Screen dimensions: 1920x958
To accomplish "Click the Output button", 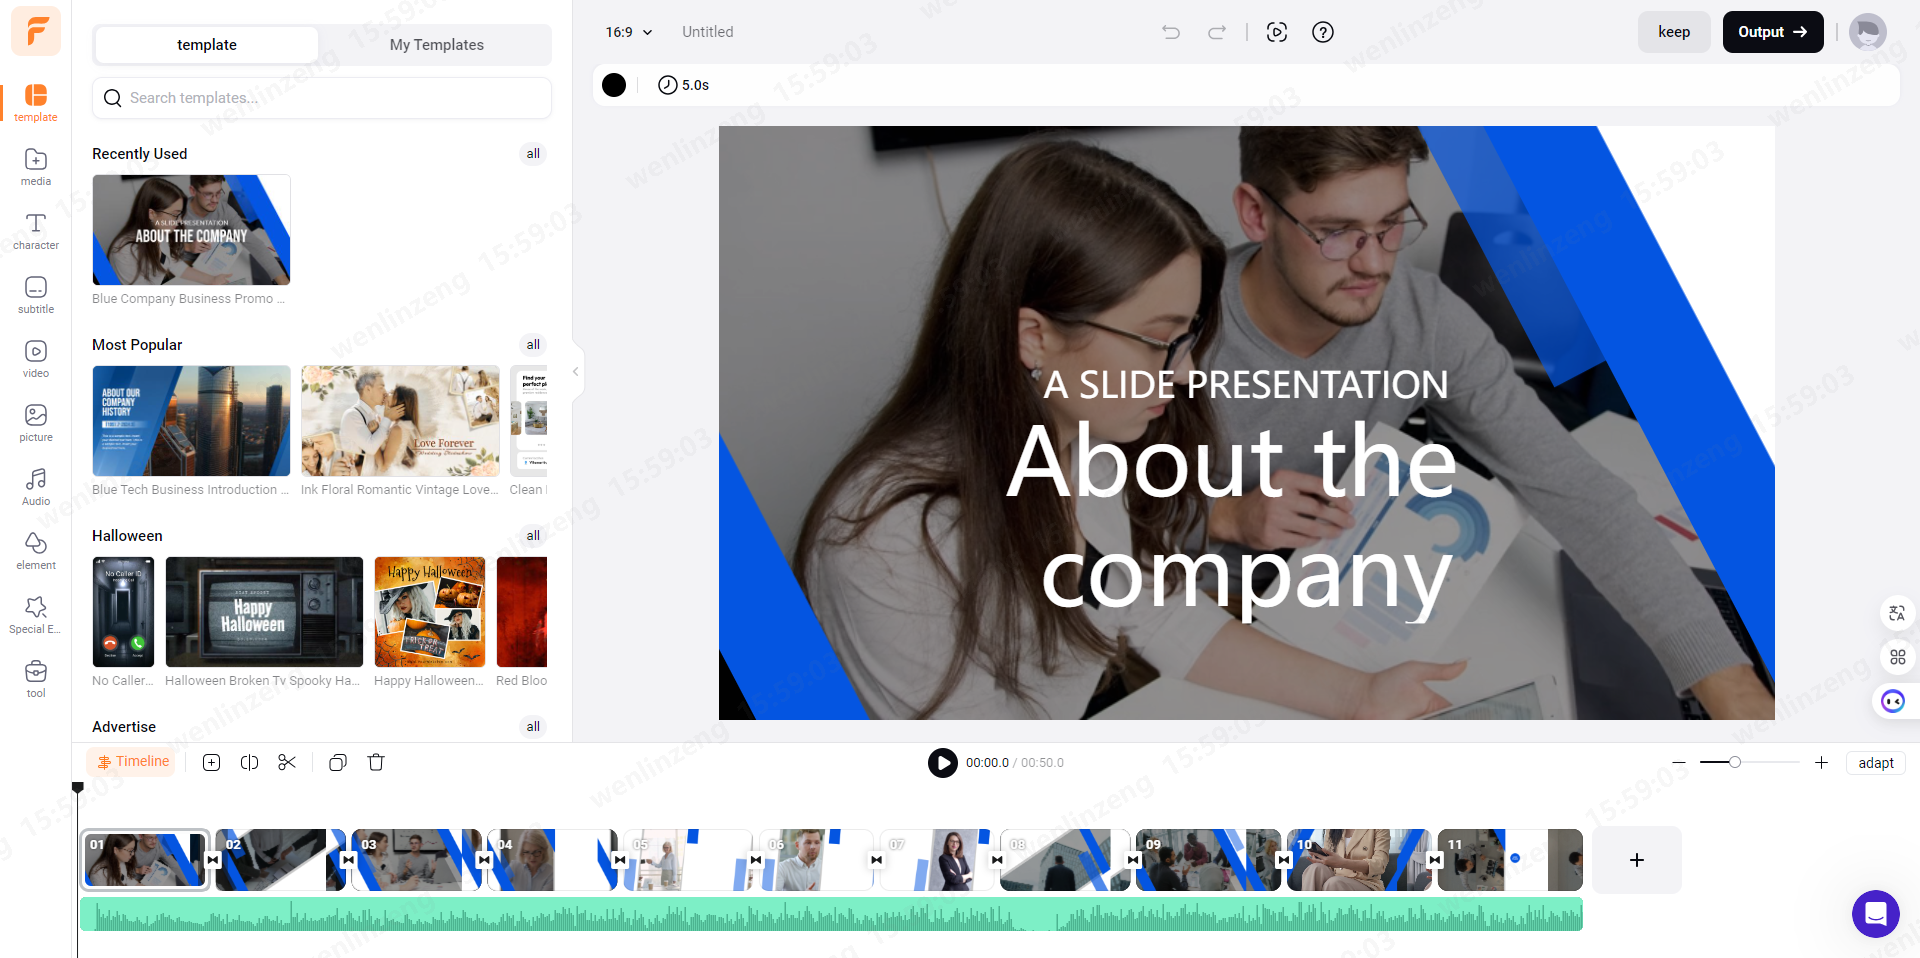I will pos(1772,32).
